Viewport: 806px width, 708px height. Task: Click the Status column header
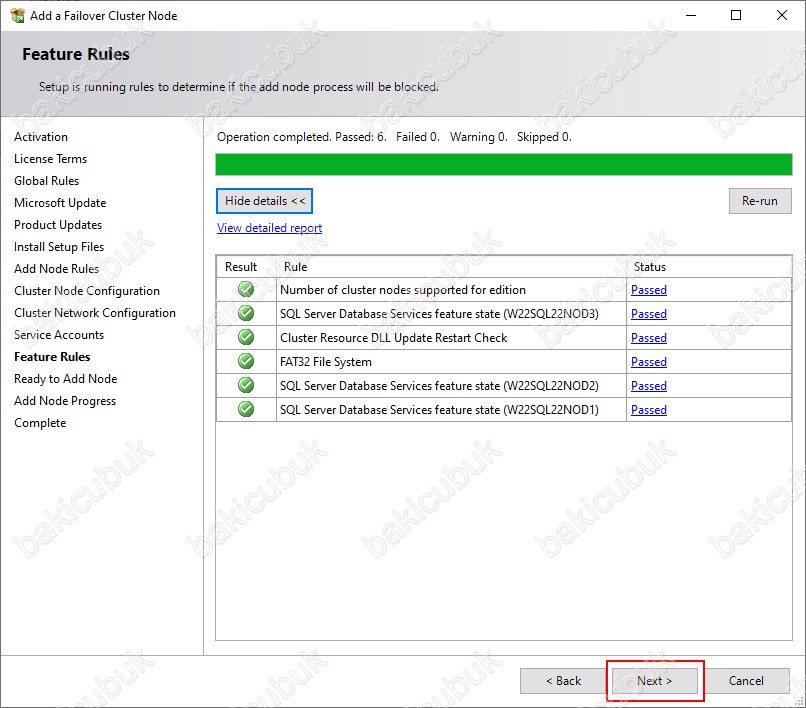point(709,267)
